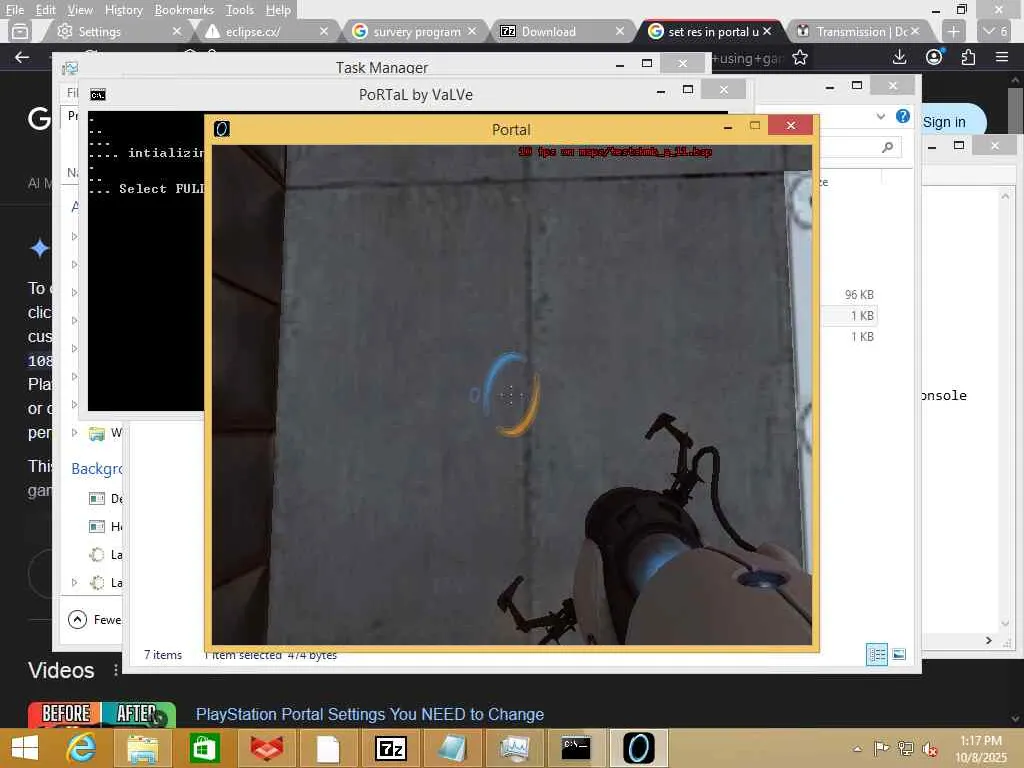Open the View menu in the browser

[x=80, y=10]
